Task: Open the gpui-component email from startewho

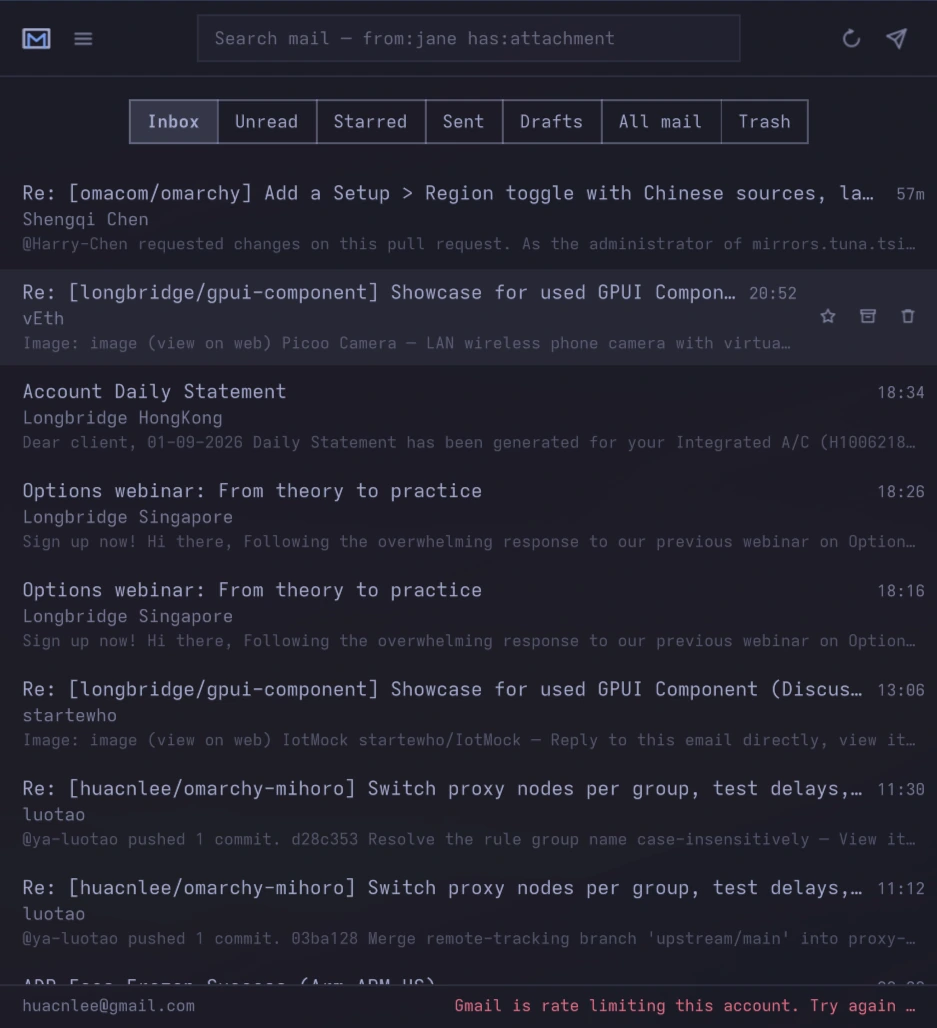Action: click(x=468, y=714)
